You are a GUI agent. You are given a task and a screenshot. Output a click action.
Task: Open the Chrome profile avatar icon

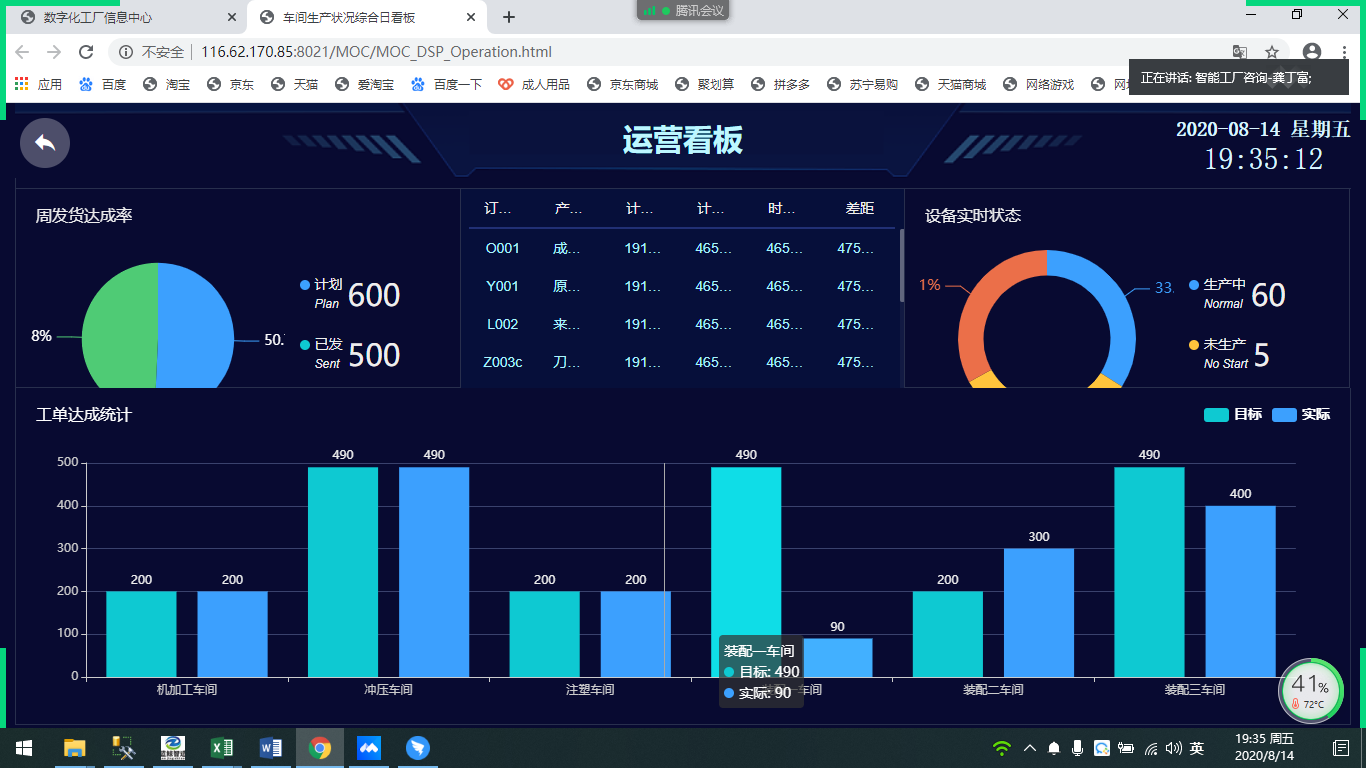pos(1312,52)
